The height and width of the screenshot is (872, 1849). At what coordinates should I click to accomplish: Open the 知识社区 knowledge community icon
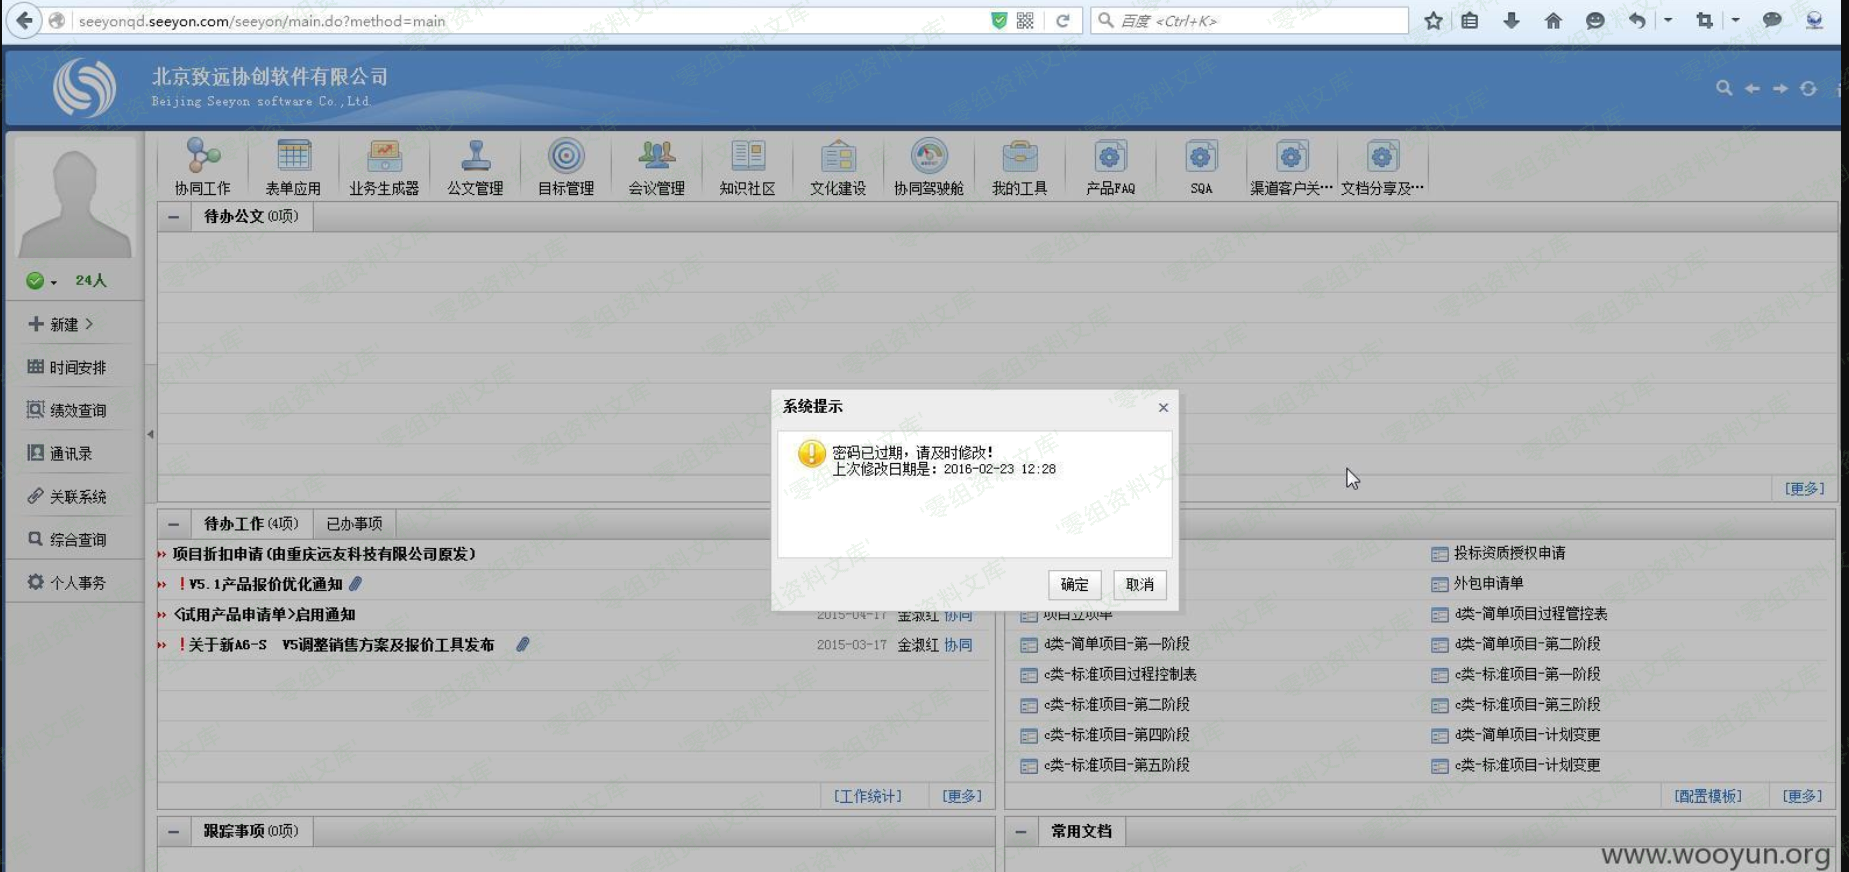(747, 158)
